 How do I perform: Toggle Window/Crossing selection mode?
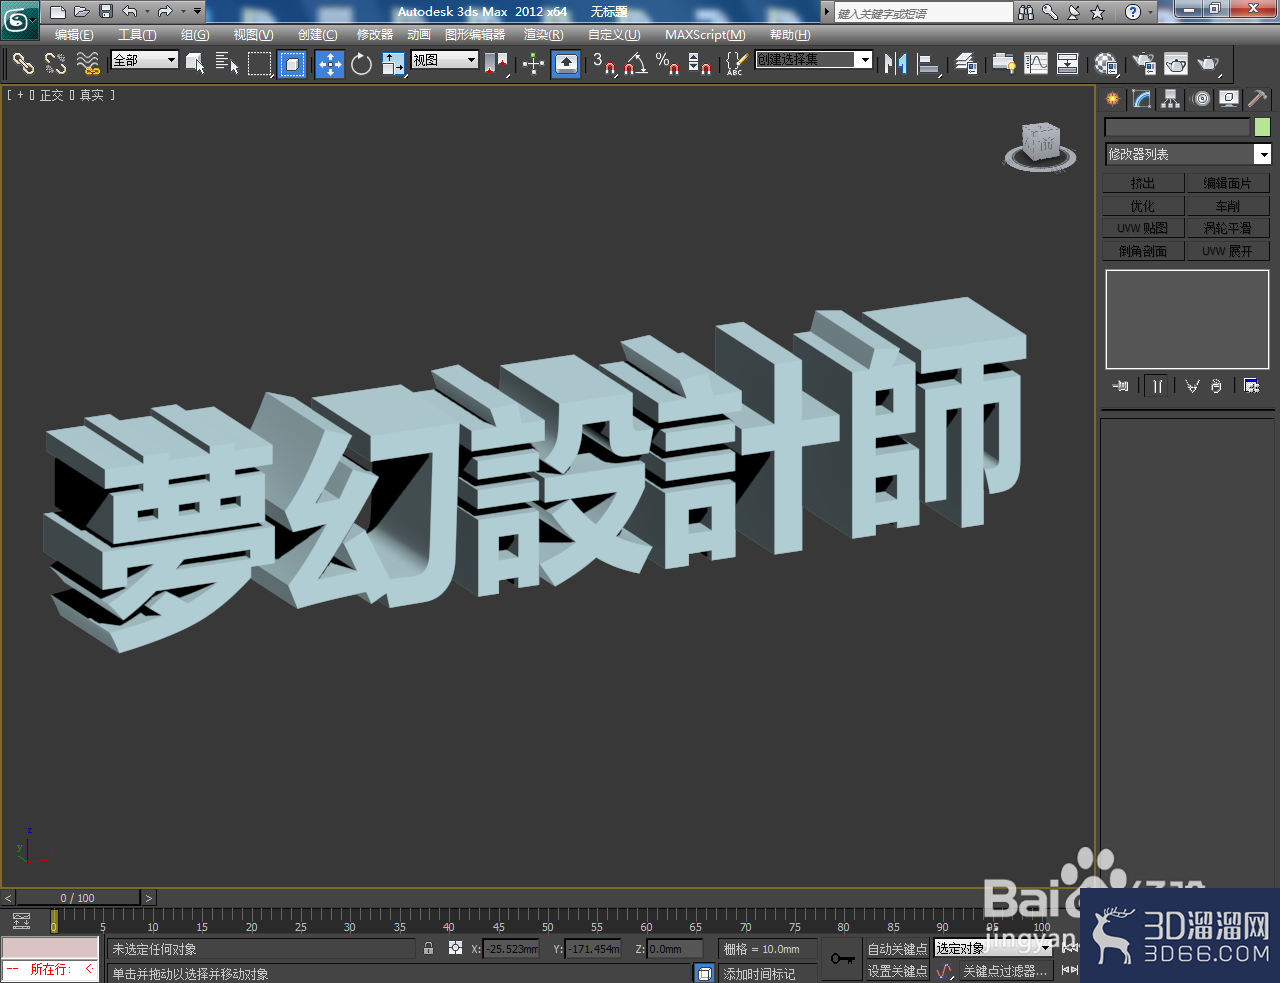pos(292,64)
